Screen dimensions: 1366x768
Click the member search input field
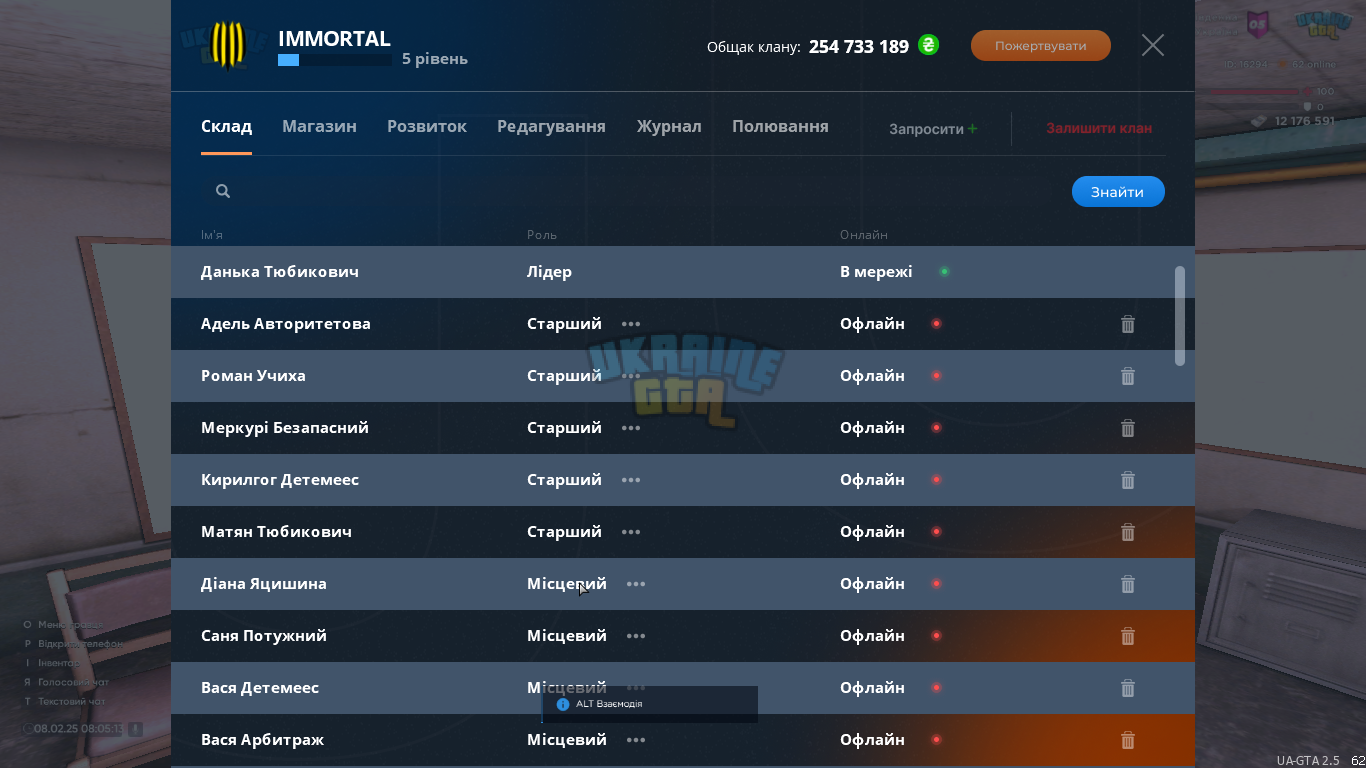[630, 191]
